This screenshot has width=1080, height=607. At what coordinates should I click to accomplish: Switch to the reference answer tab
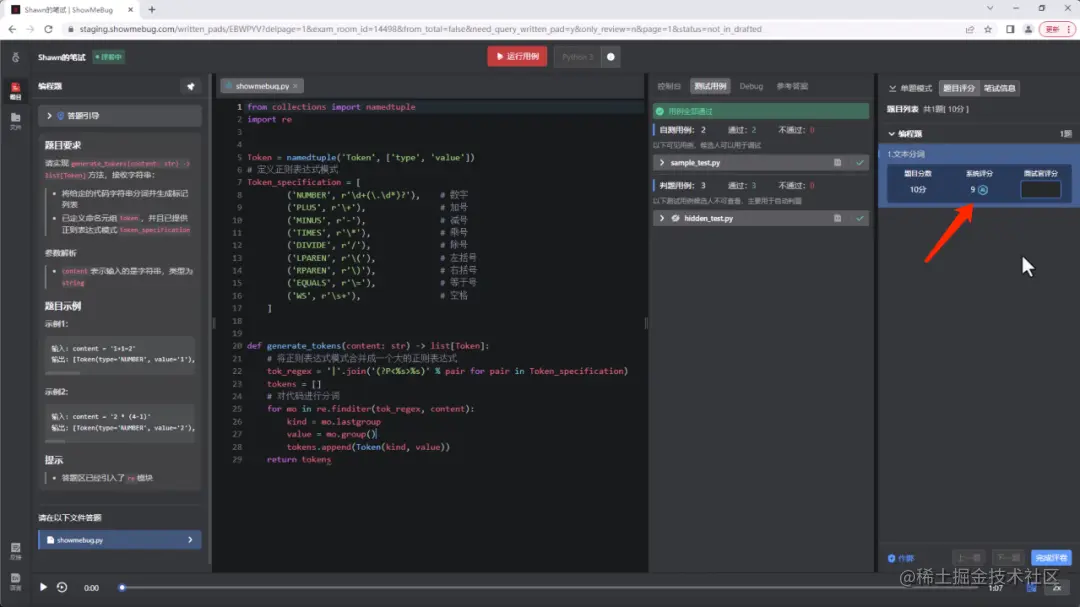(x=792, y=86)
